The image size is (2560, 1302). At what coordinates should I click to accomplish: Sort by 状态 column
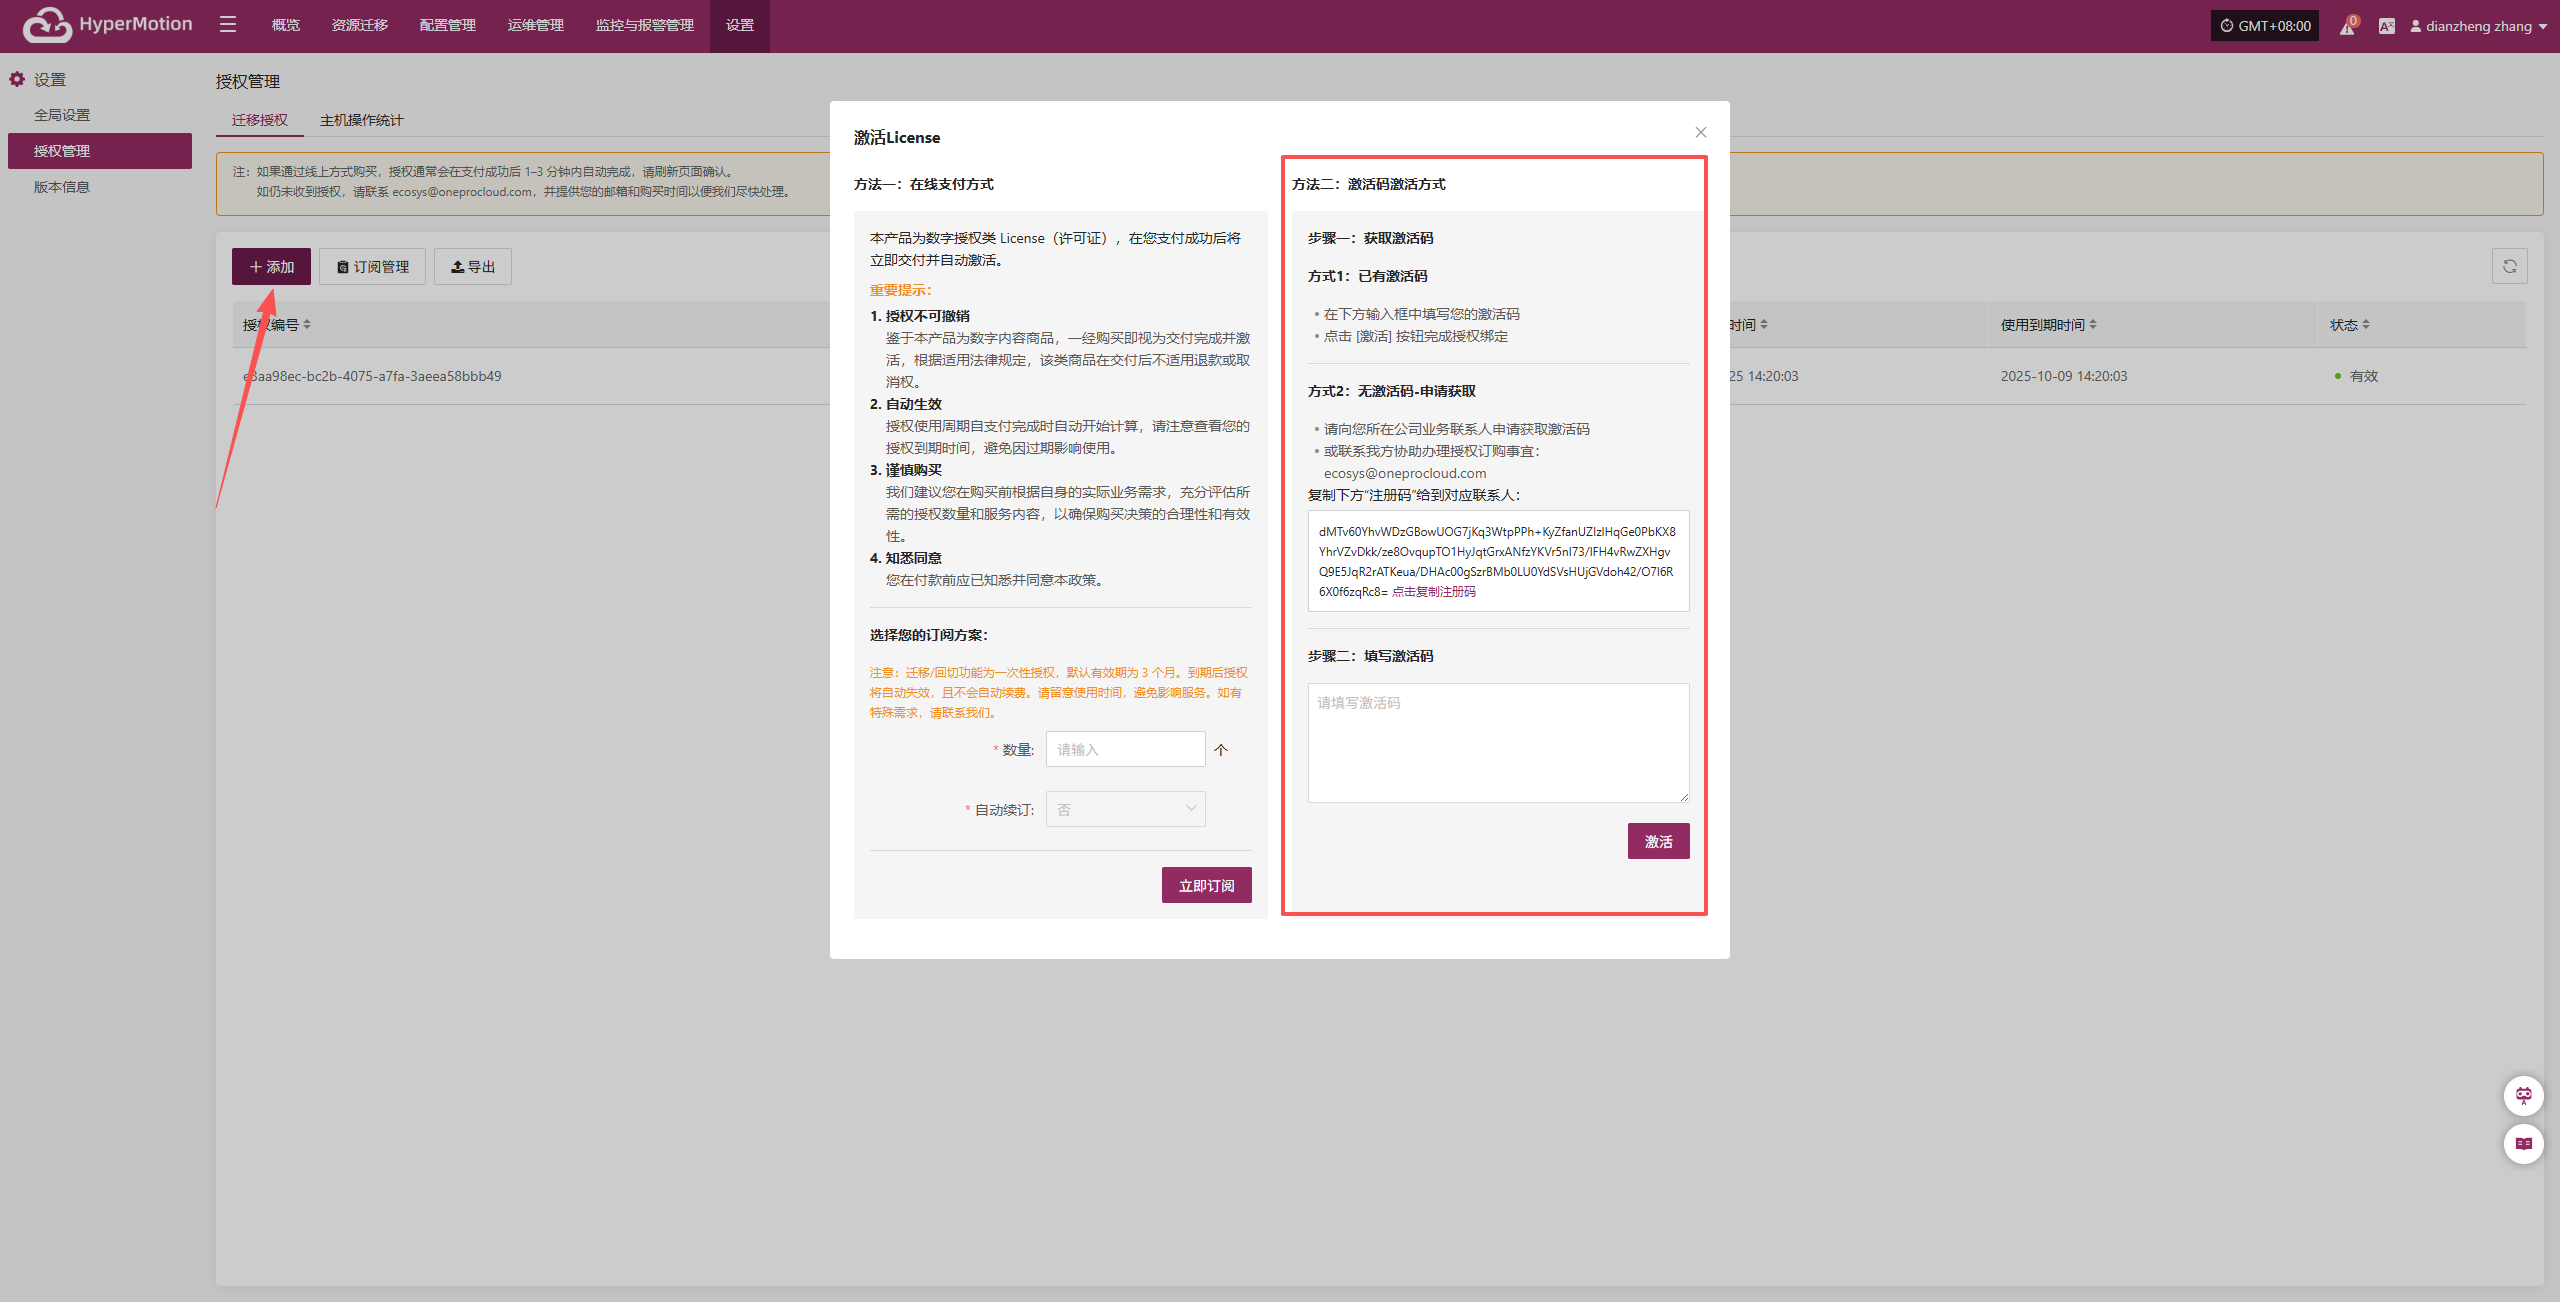(x=2349, y=325)
